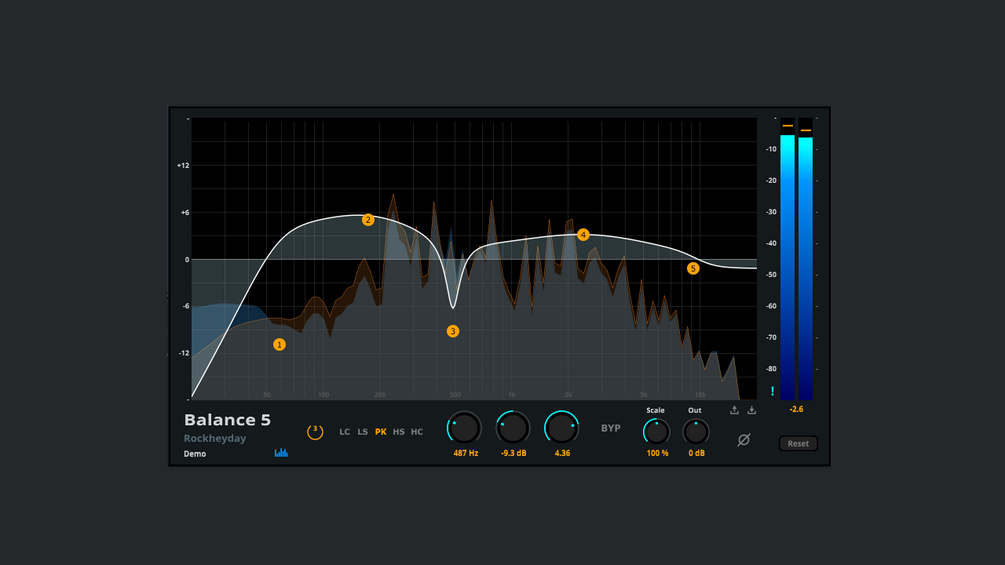Click the -2.6 peak level readout
This screenshot has height=565, width=1005.
point(796,409)
